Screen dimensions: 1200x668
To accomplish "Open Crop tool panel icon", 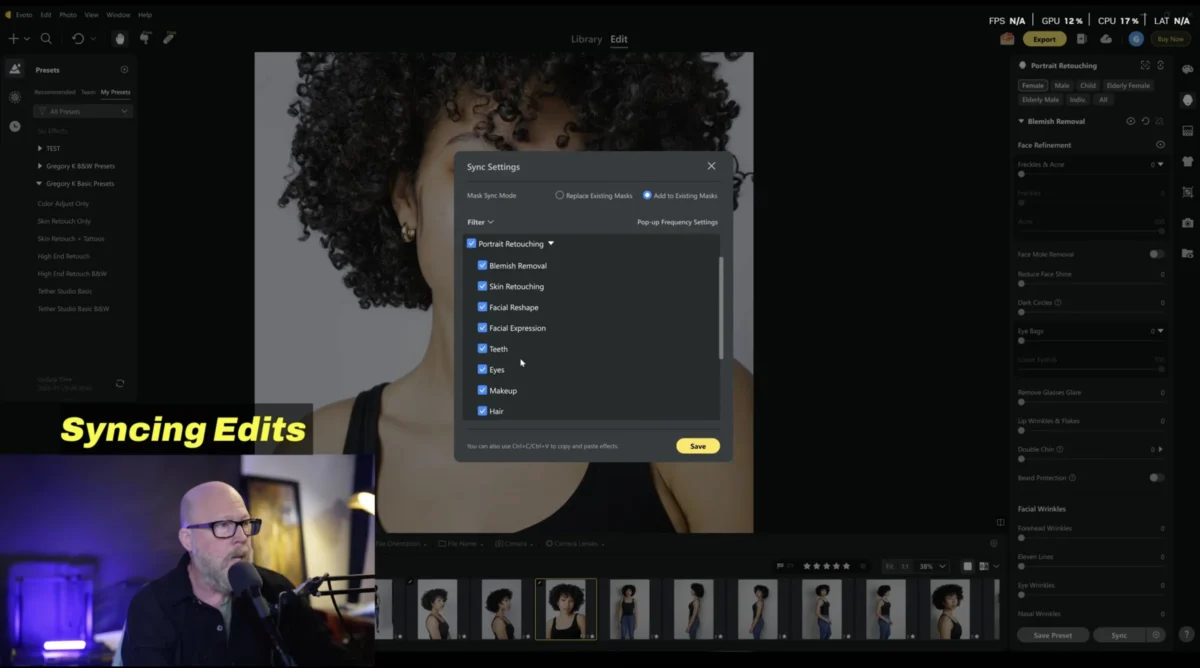I will [x=1187, y=191].
